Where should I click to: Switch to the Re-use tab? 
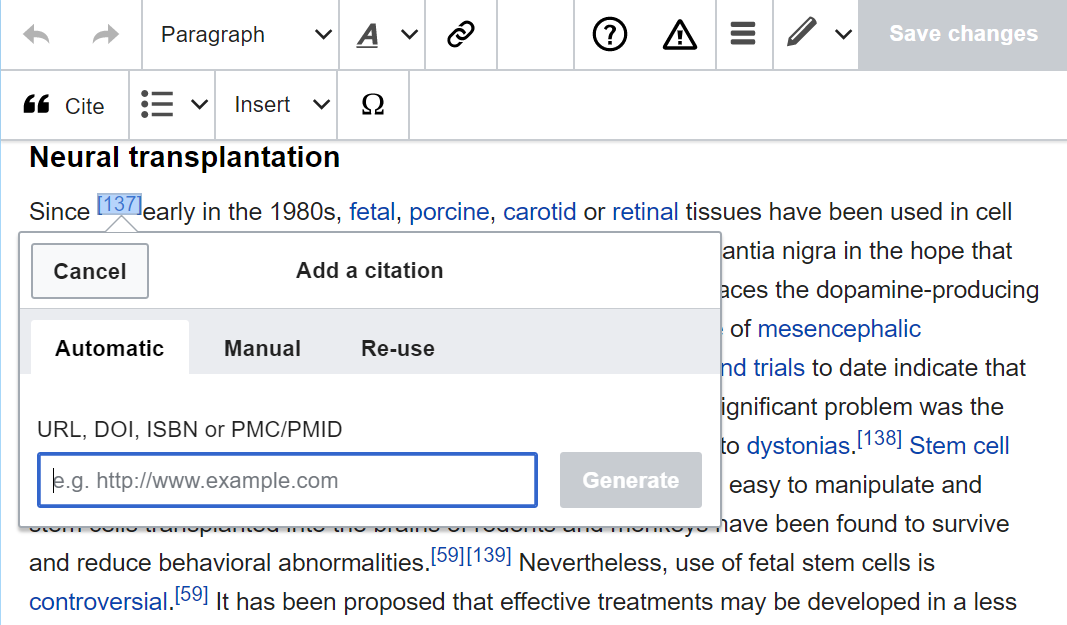coord(397,348)
